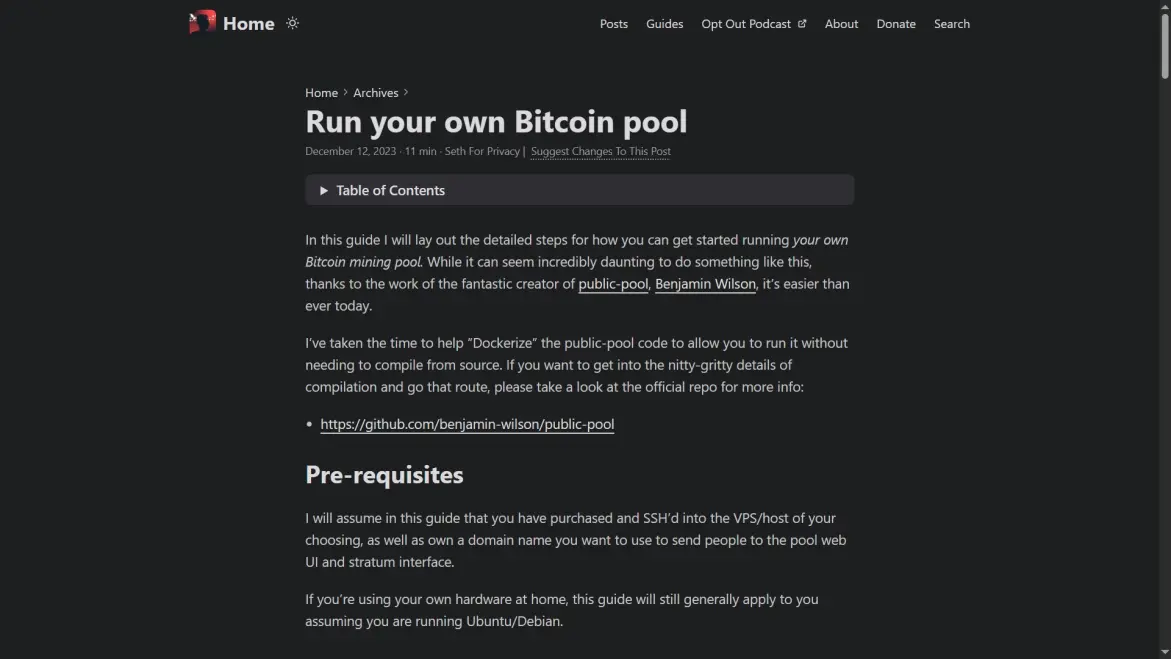The height and width of the screenshot is (659, 1171).
Task: Open the Benjamin Wilson link
Action: 705,284
